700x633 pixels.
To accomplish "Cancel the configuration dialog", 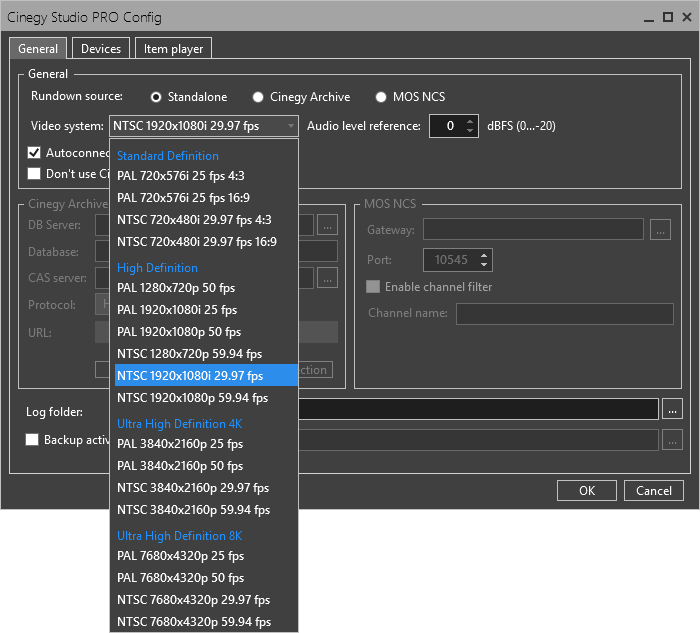I will (x=654, y=491).
